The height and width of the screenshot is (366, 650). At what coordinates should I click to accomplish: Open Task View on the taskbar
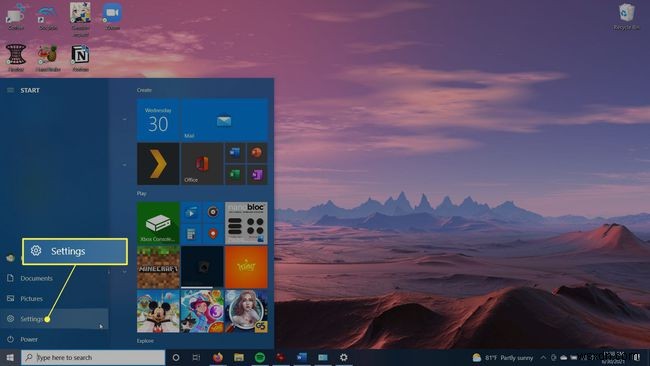pos(196,357)
